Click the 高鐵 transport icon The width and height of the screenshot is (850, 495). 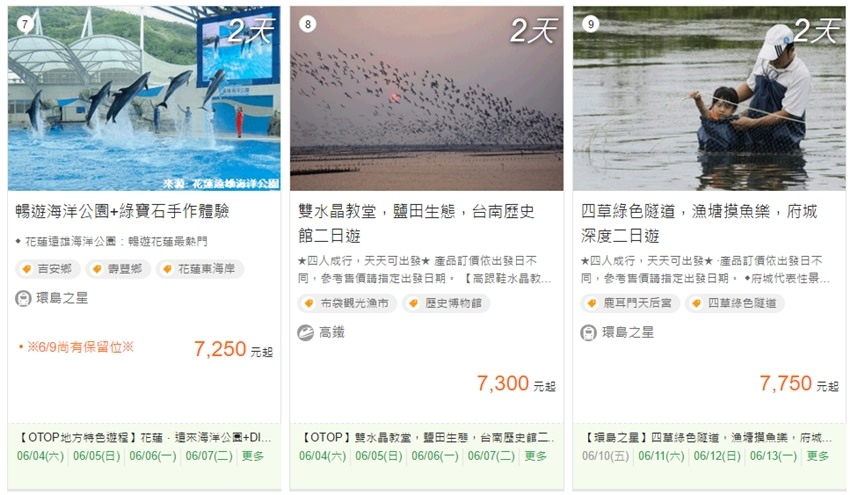[x=306, y=332]
